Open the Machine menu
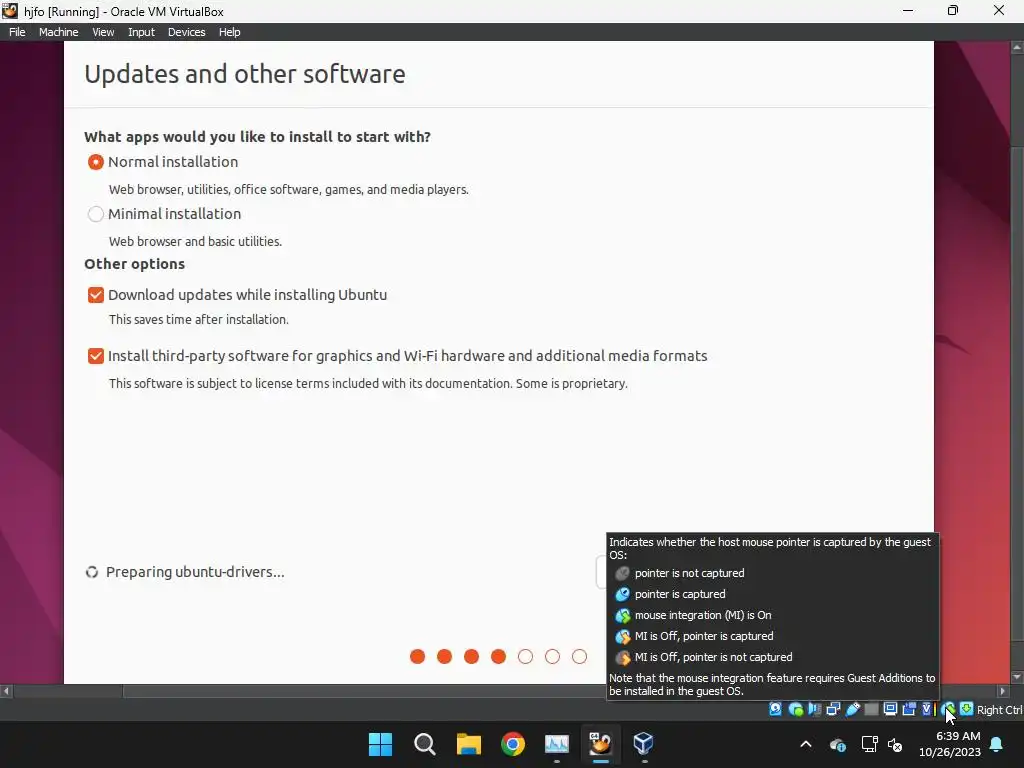The height and width of the screenshot is (768, 1024). 58,32
